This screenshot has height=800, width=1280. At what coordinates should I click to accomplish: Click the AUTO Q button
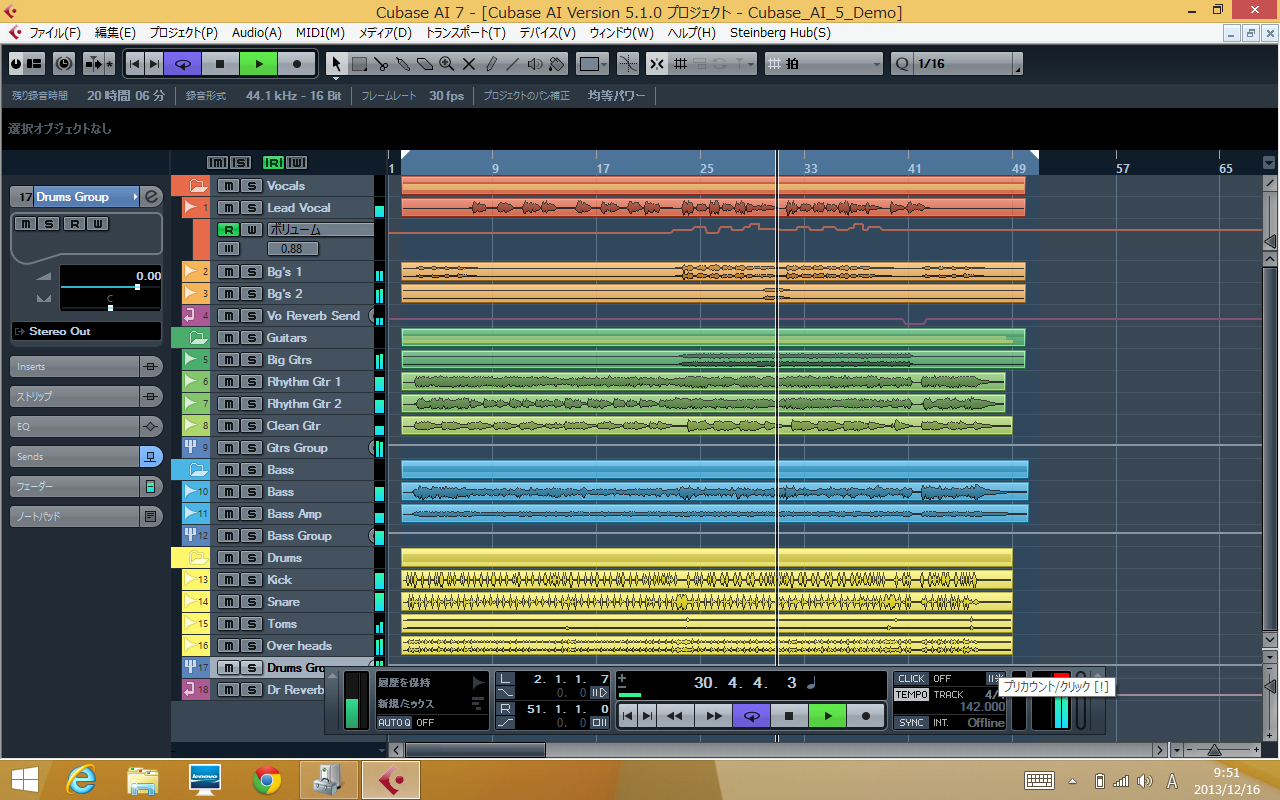tap(394, 722)
